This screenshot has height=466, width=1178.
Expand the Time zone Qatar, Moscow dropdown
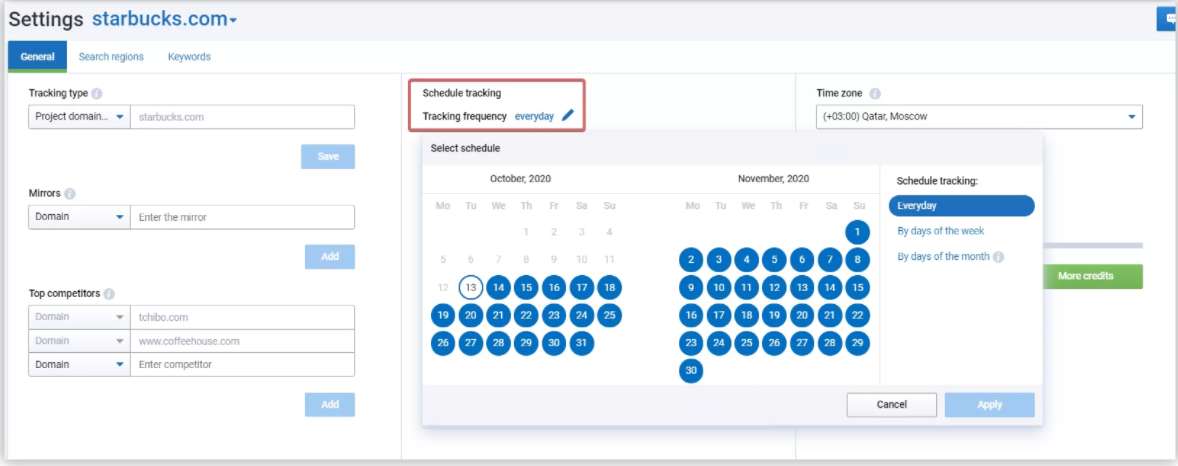(x=980, y=117)
